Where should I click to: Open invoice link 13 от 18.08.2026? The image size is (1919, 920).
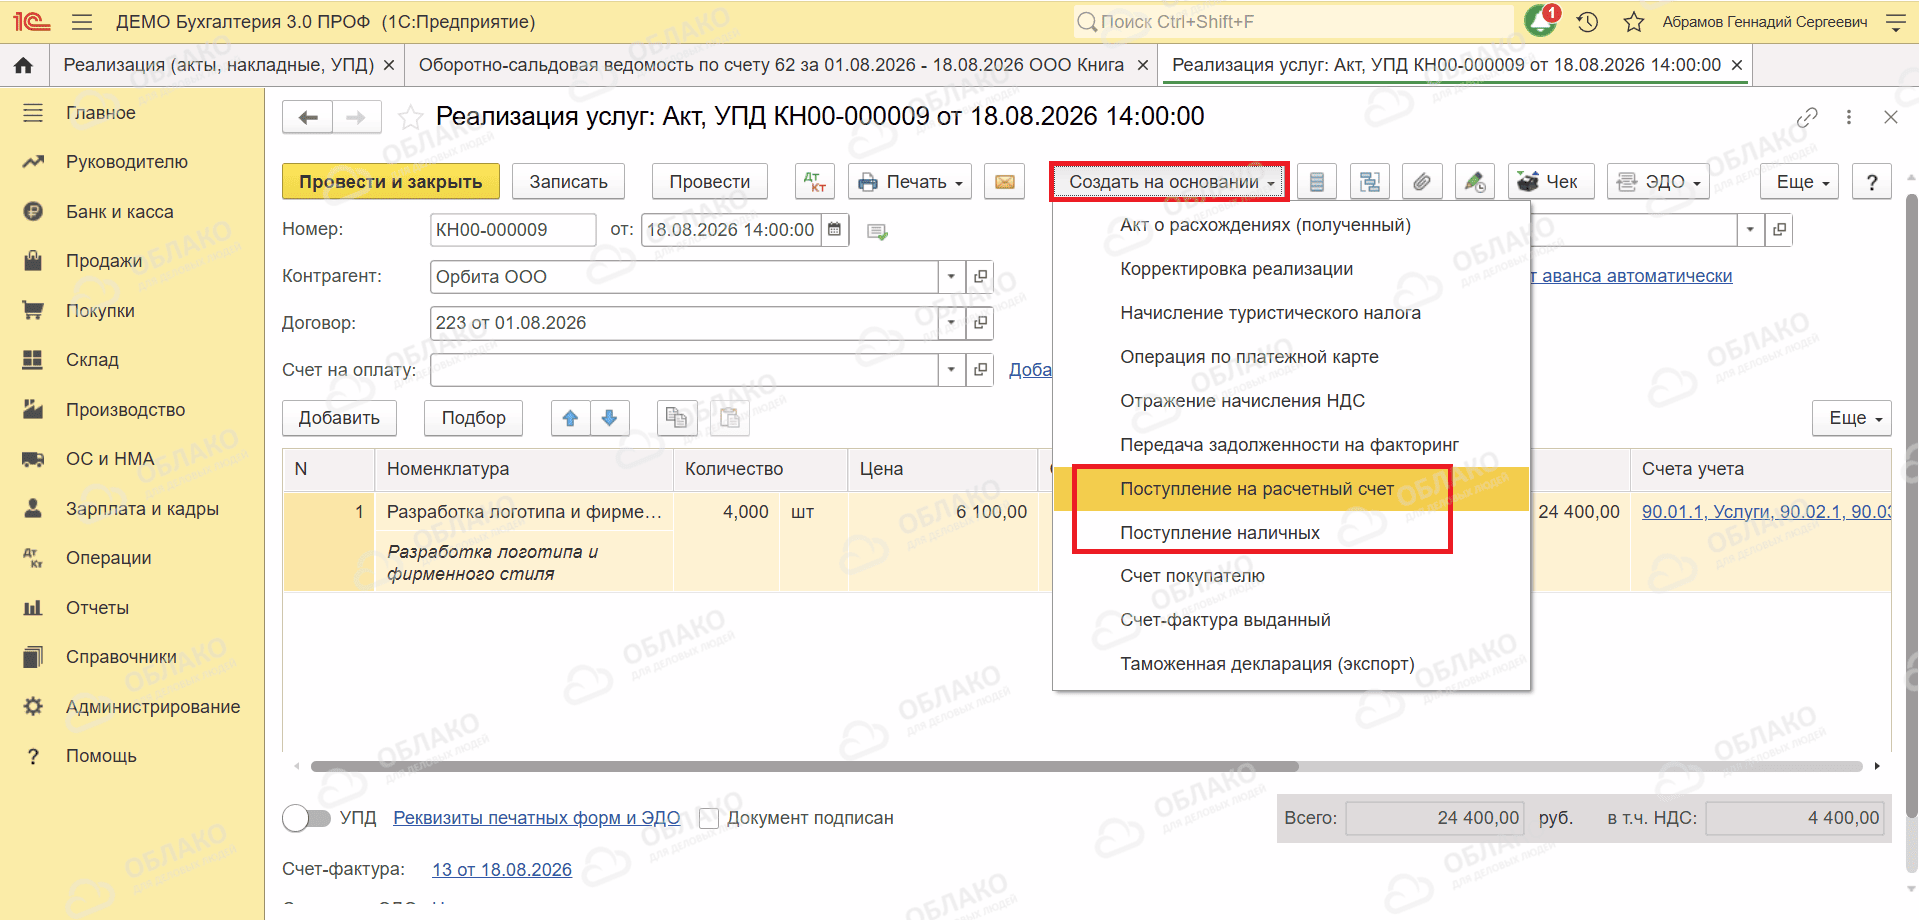click(502, 870)
